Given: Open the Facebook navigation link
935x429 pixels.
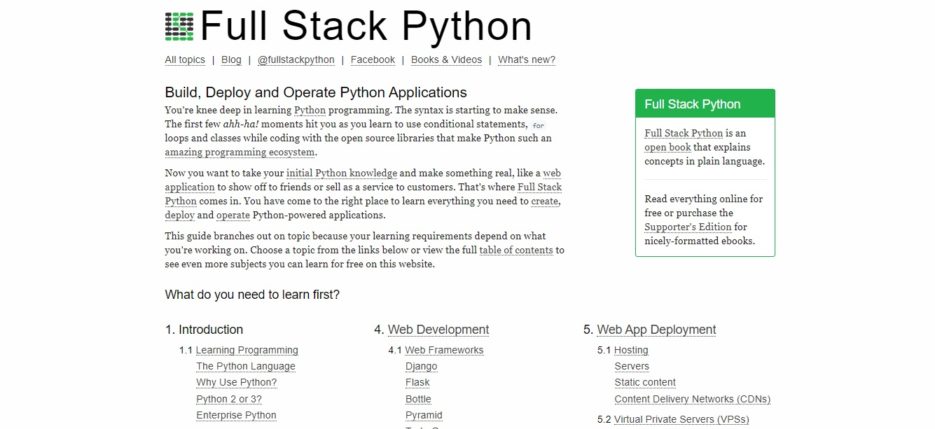Looking at the screenshot, I should coord(373,60).
